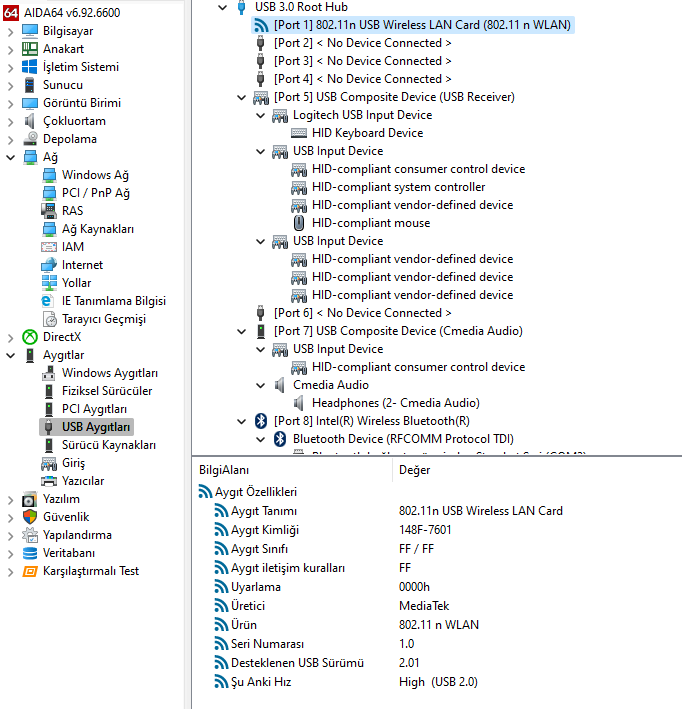Select the Aygıt Kimliği property row
The width and height of the screenshot is (682, 709).
pyautogui.click(x=264, y=529)
